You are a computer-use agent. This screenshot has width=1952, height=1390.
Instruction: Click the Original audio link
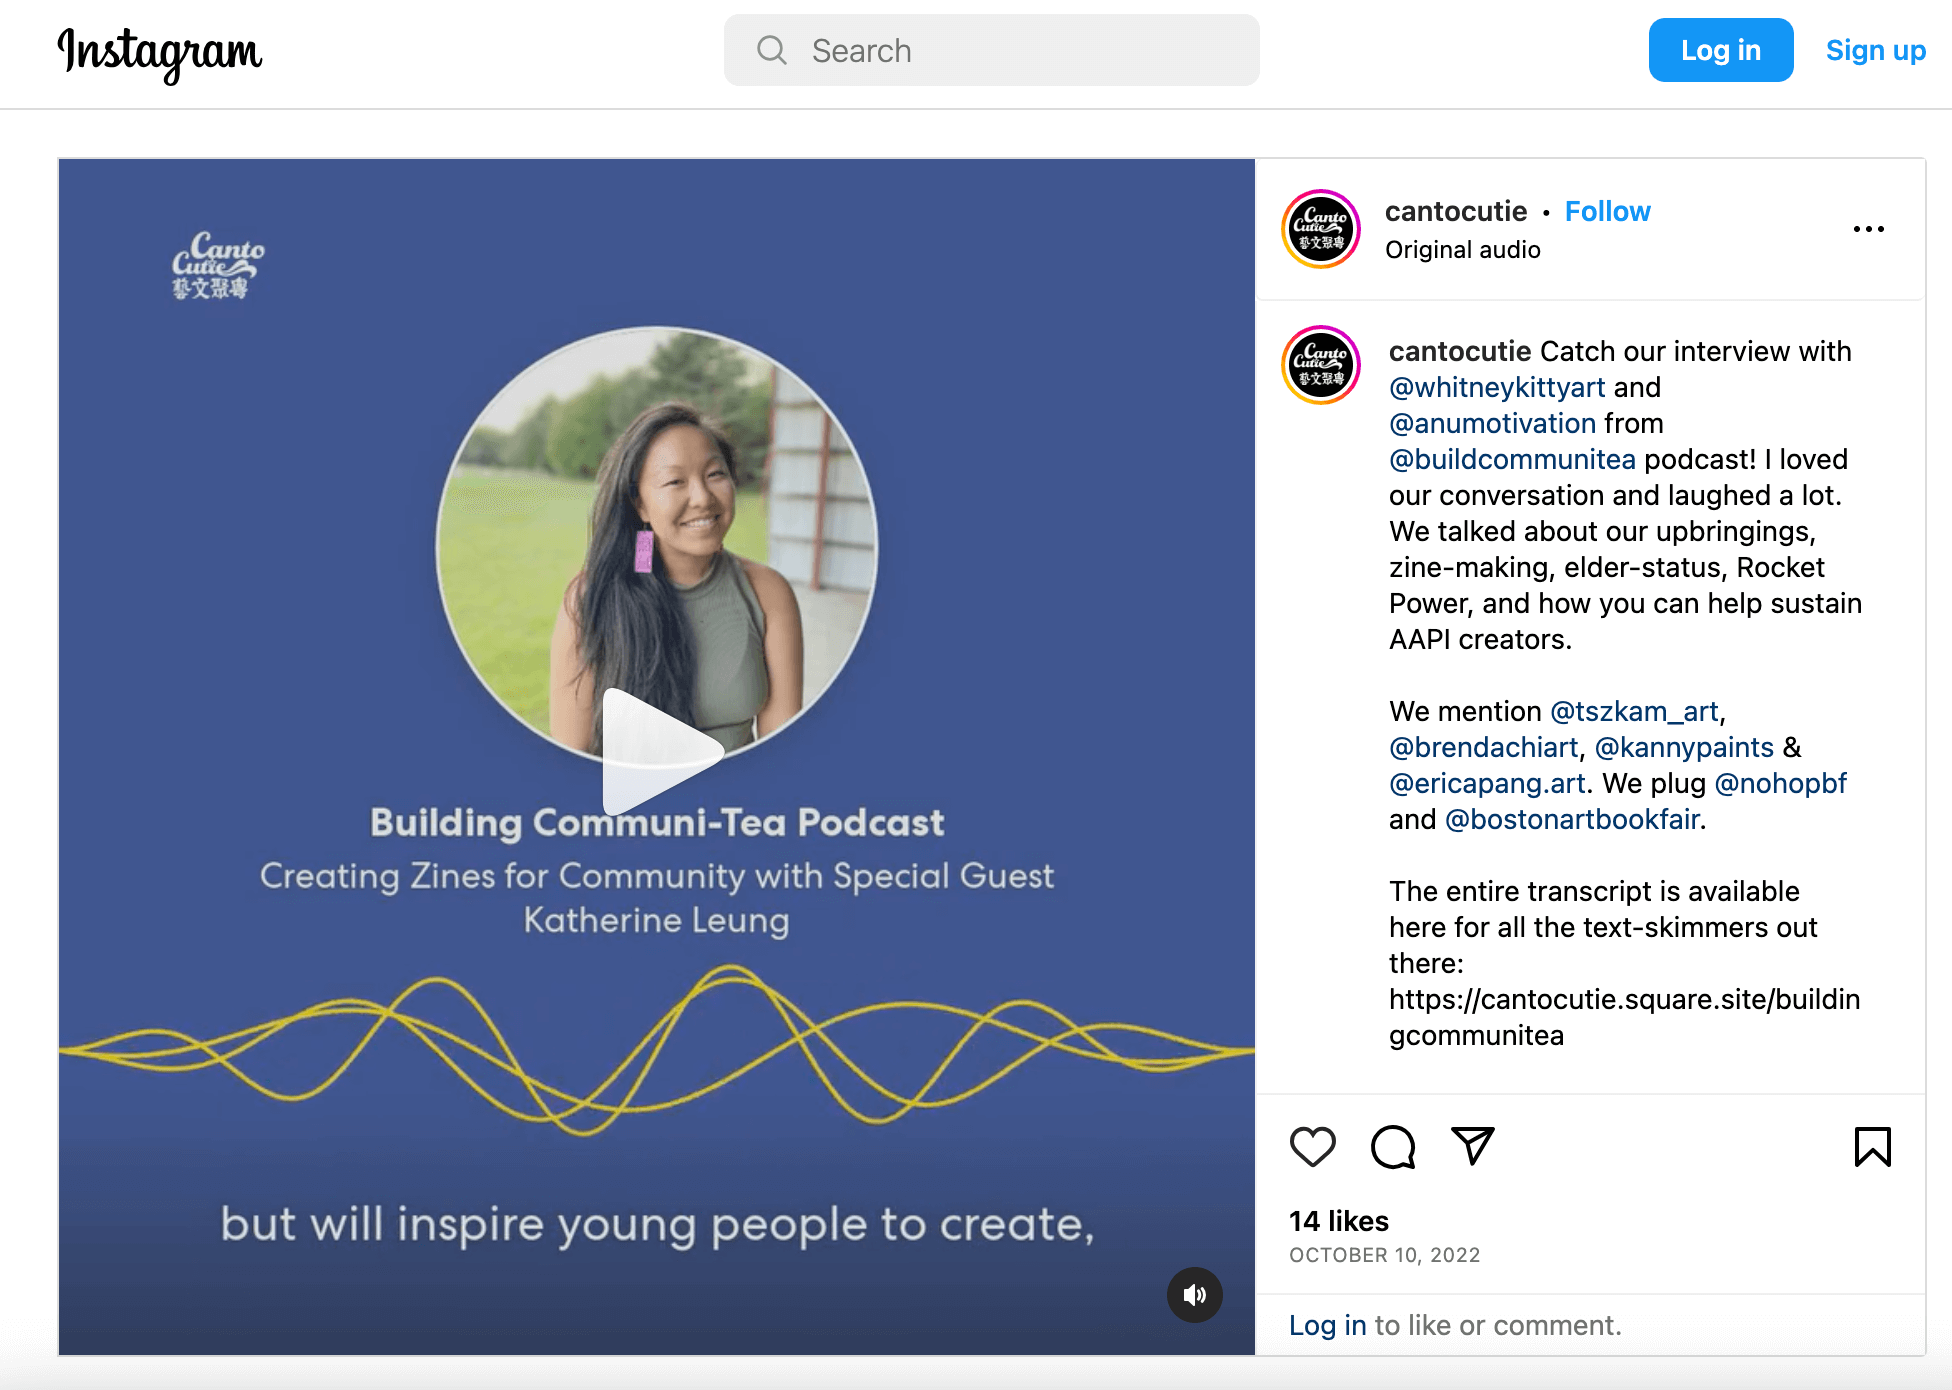1462,249
